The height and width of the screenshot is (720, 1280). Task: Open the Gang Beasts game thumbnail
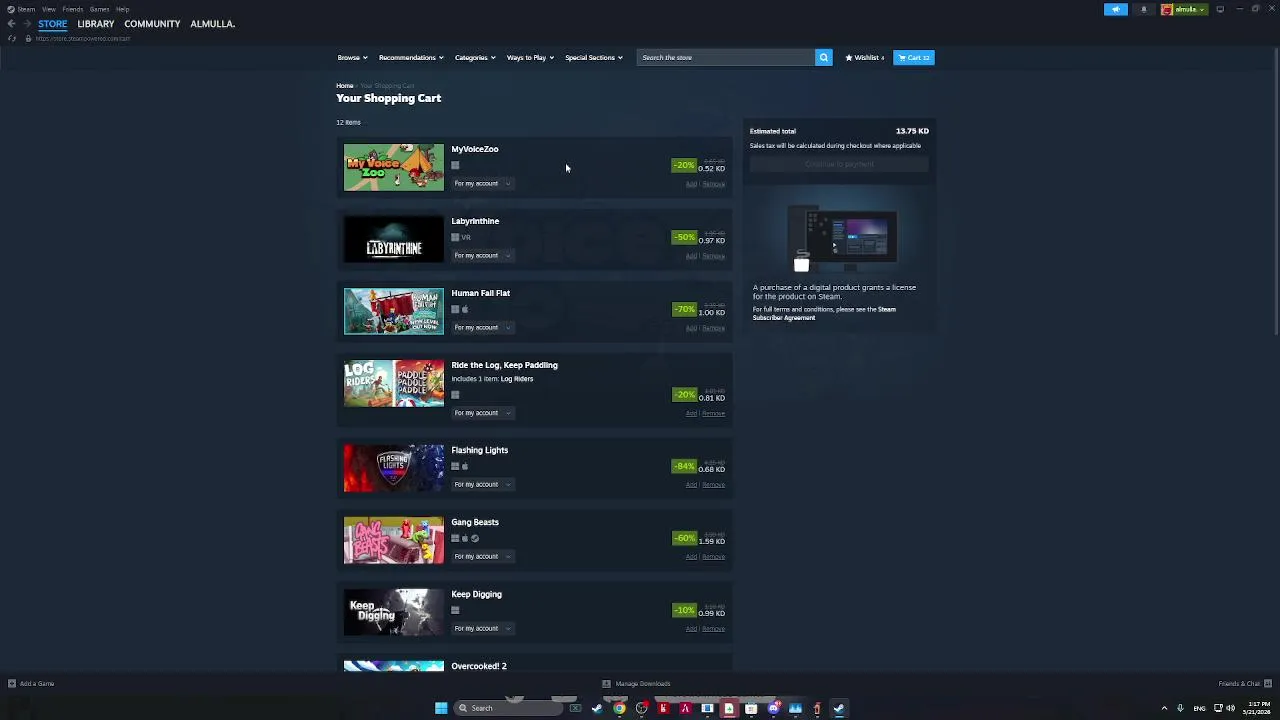click(x=394, y=541)
